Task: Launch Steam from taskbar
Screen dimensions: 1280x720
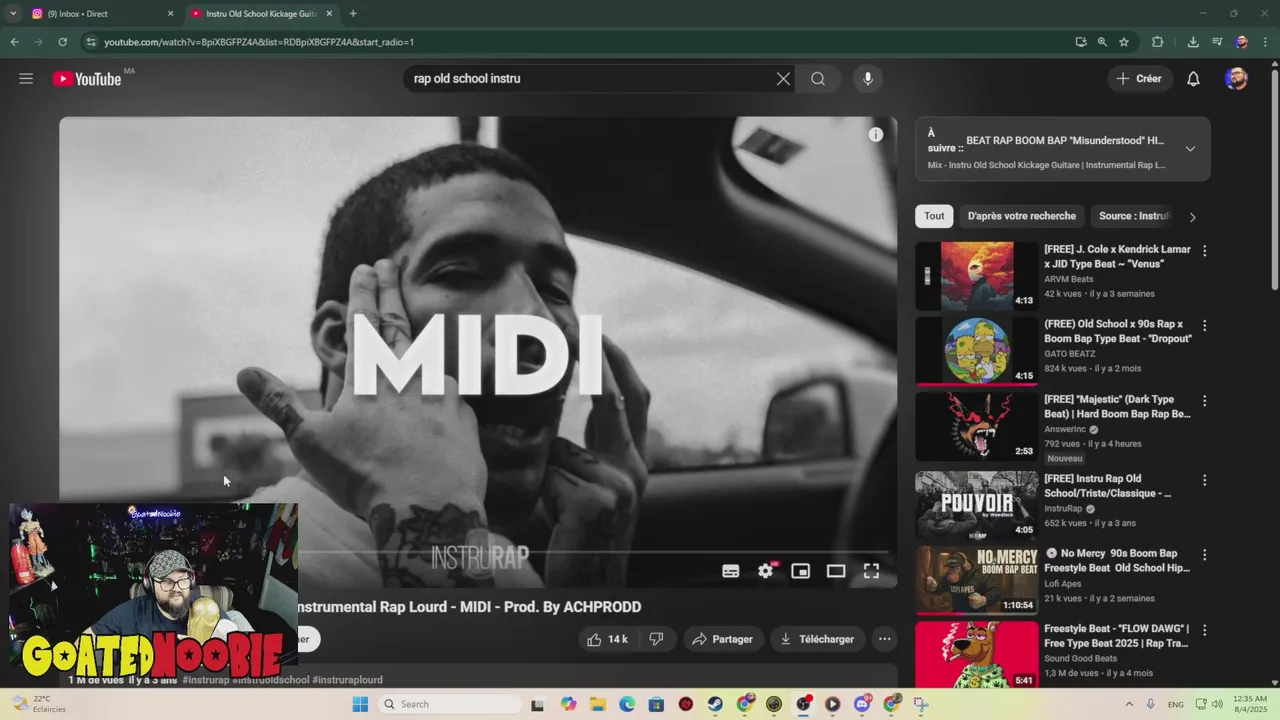Action: (715, 704)
